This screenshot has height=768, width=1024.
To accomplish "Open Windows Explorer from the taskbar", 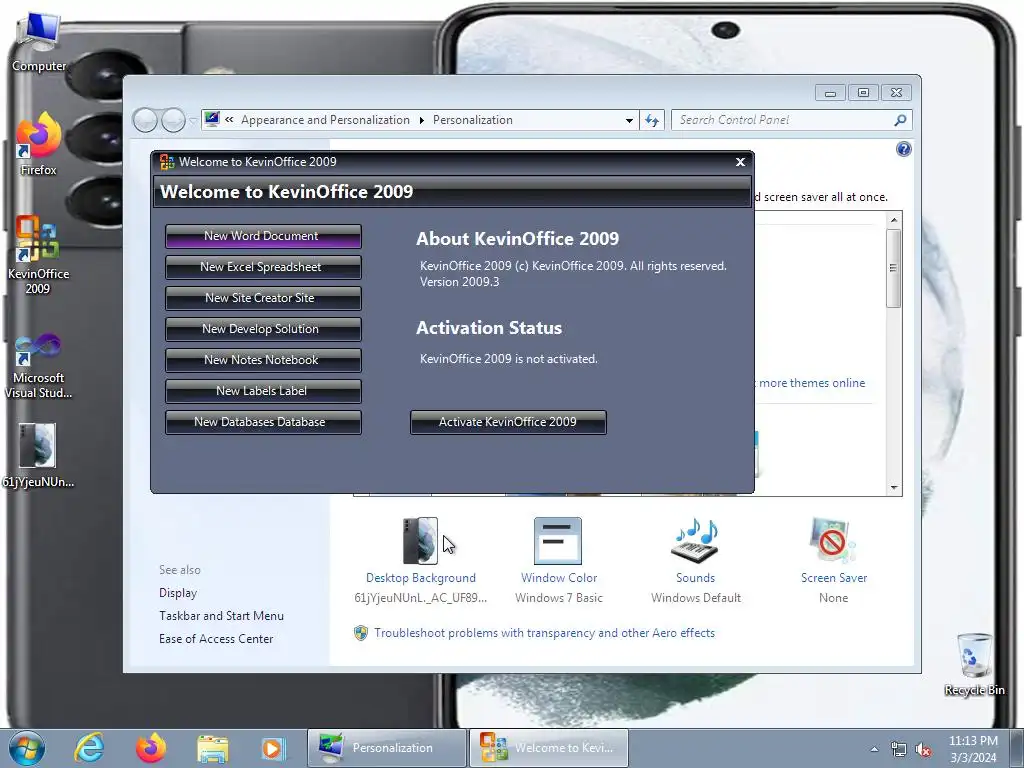I will (213, 748).
